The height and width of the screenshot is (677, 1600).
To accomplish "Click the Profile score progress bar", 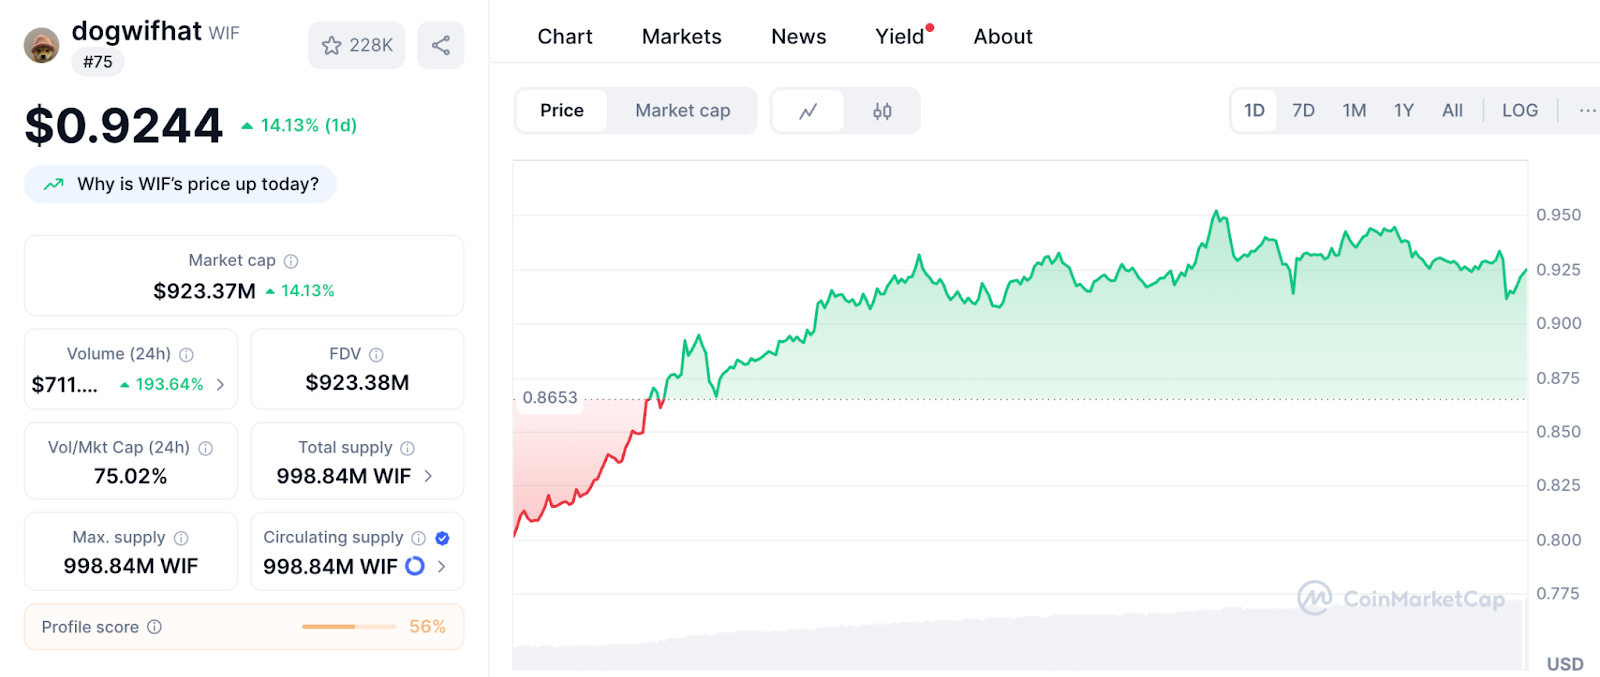I will click(x=349, y=627).
